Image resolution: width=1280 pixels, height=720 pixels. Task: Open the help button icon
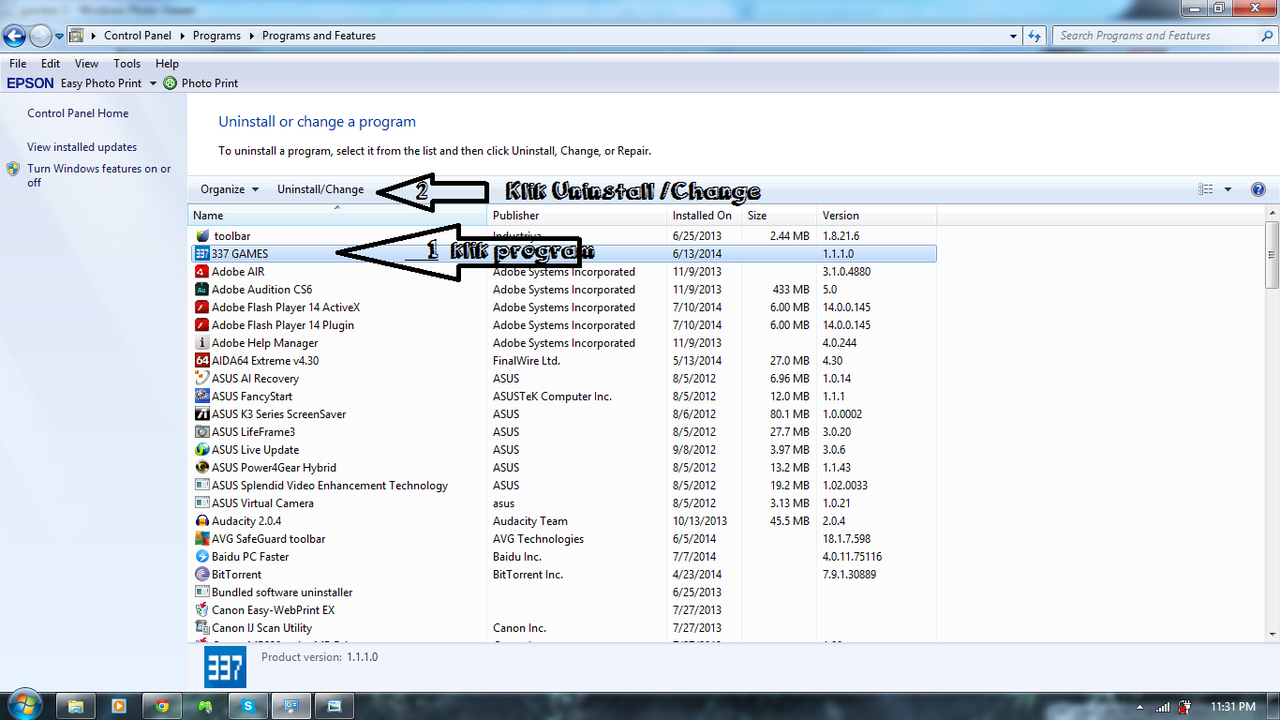coord(1258,189)
